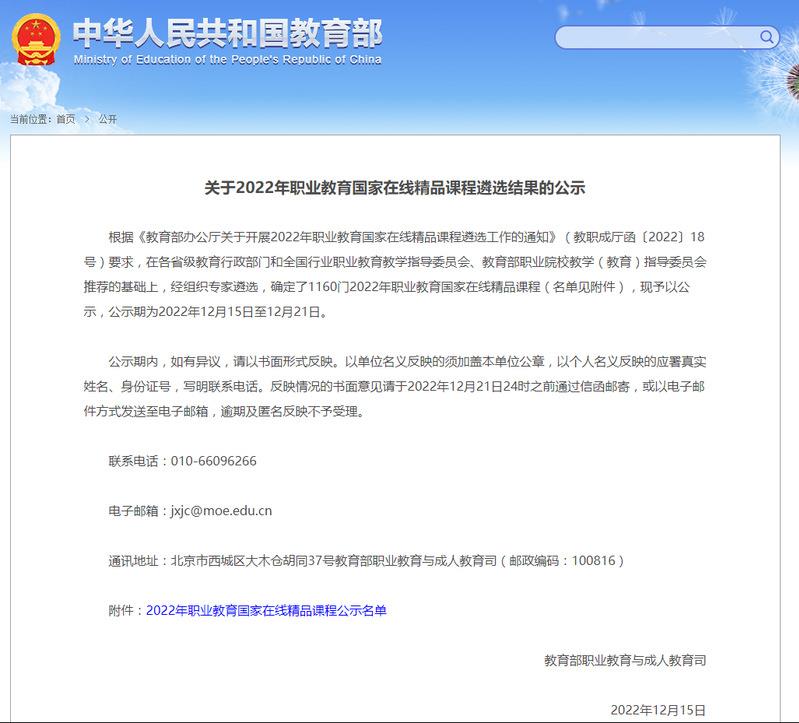
Task: Click the email address jxjc@moe.edu.cn
Action: pyautogui.click(x=222, y=510)
